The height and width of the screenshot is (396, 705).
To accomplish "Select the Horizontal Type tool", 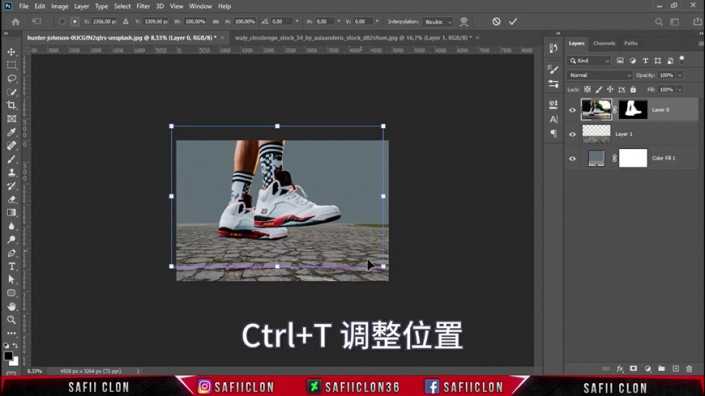I will click(x=12, y=266).
